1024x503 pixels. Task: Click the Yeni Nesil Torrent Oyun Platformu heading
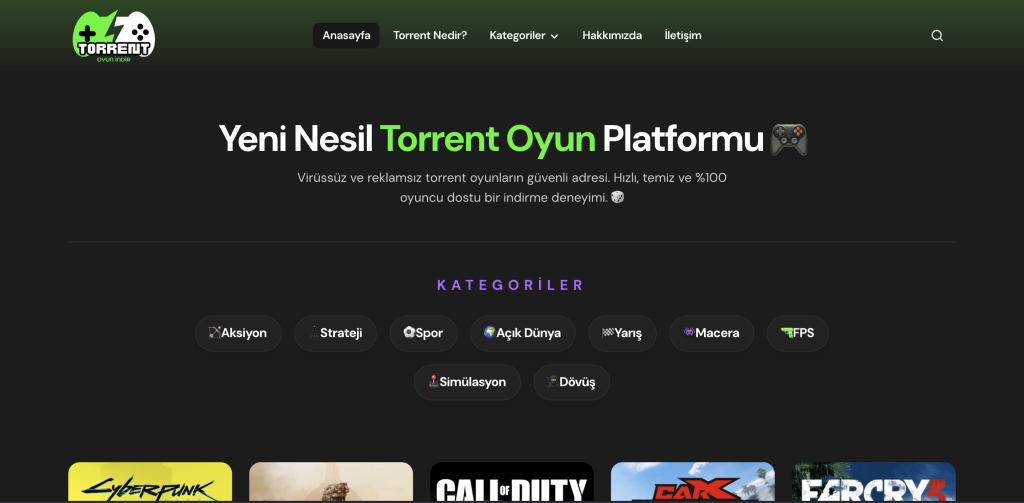[x=513, y=138]
